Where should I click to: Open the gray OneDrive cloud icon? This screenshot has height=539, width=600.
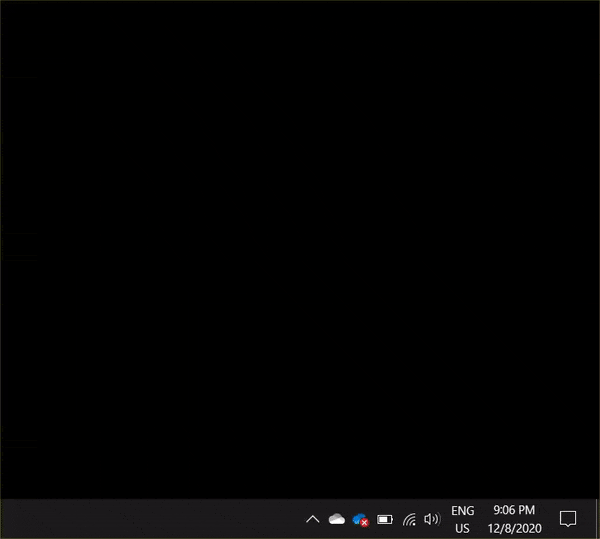(337, 519)
